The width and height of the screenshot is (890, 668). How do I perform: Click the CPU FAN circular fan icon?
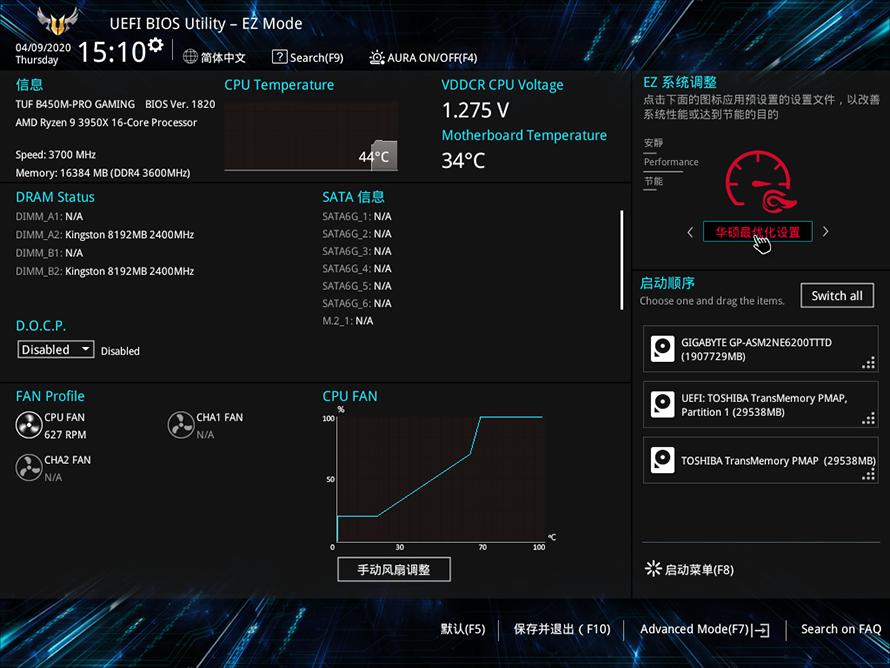pyautogui.click(x=30, y=424)
